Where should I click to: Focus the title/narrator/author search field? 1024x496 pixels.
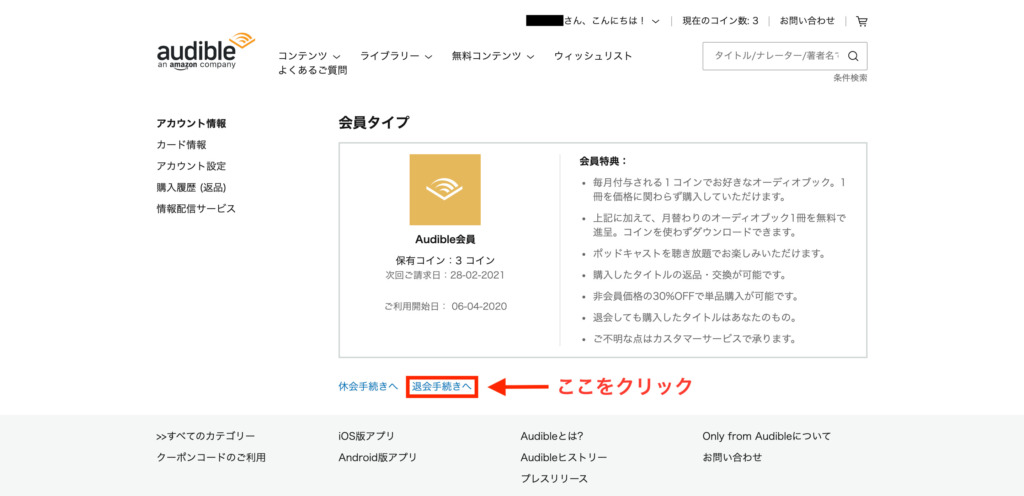pos(774,56)
